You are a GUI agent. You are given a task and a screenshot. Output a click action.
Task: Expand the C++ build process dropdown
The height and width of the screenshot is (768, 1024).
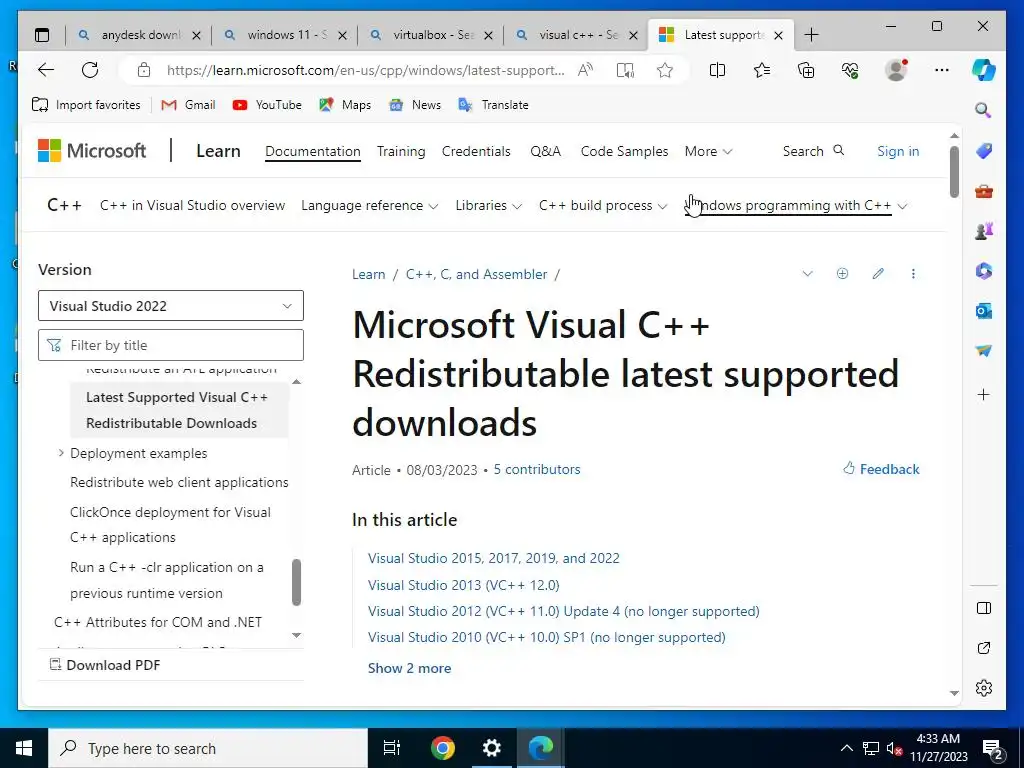pos(603,206)
